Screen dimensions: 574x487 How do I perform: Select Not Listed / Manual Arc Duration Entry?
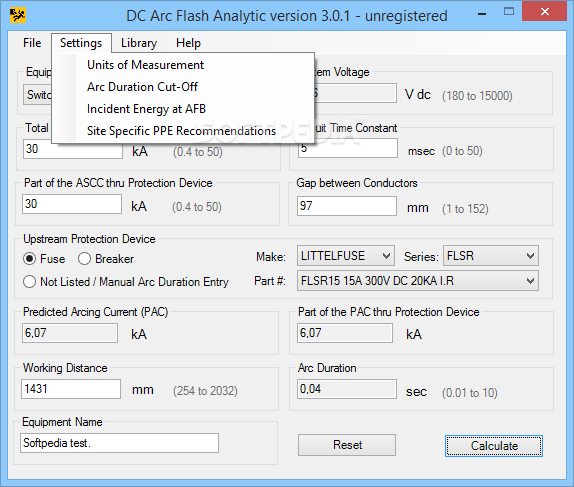pos(126,282)
